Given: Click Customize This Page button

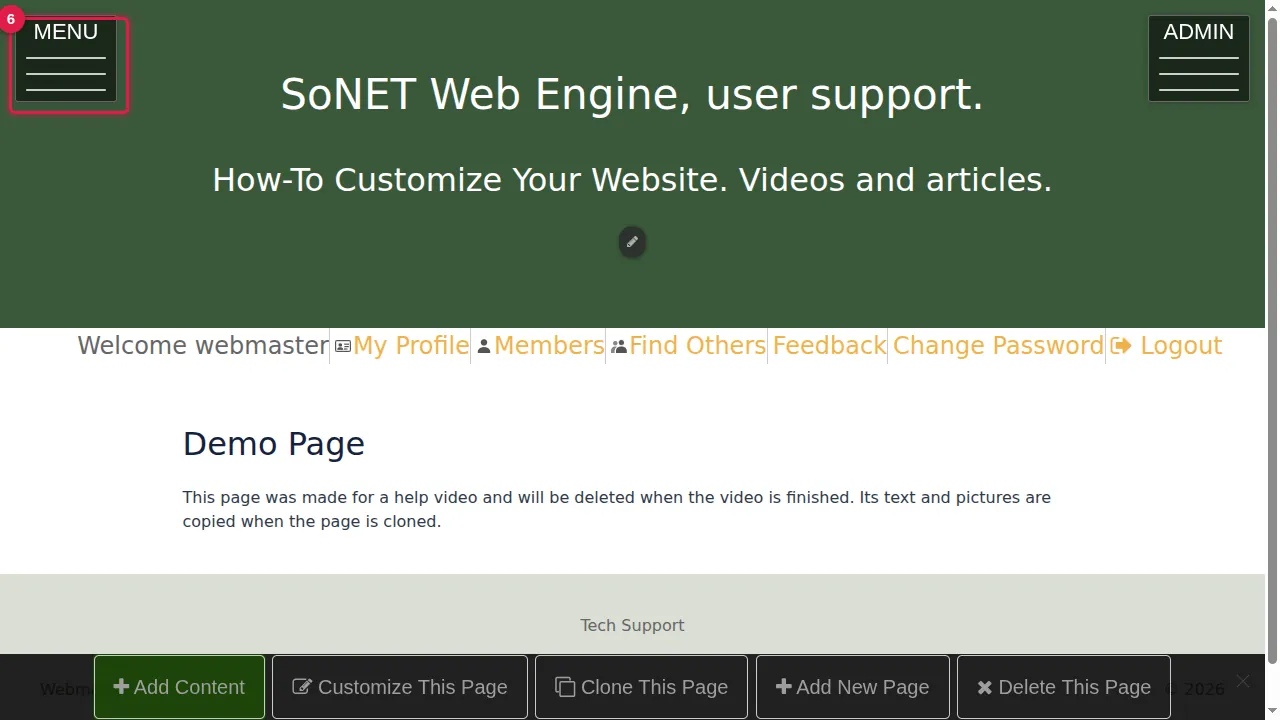Looking at the screenshot, I should click(400, 687).
